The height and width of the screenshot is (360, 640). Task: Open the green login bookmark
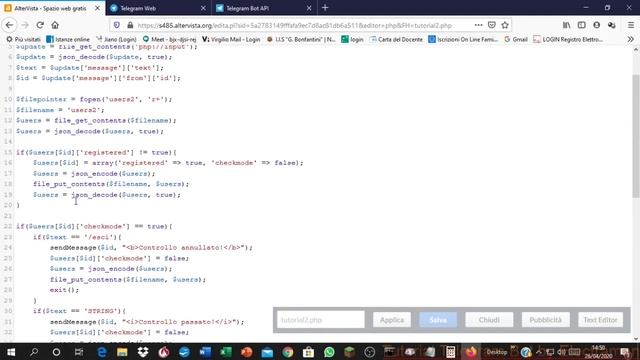point(352,39)
